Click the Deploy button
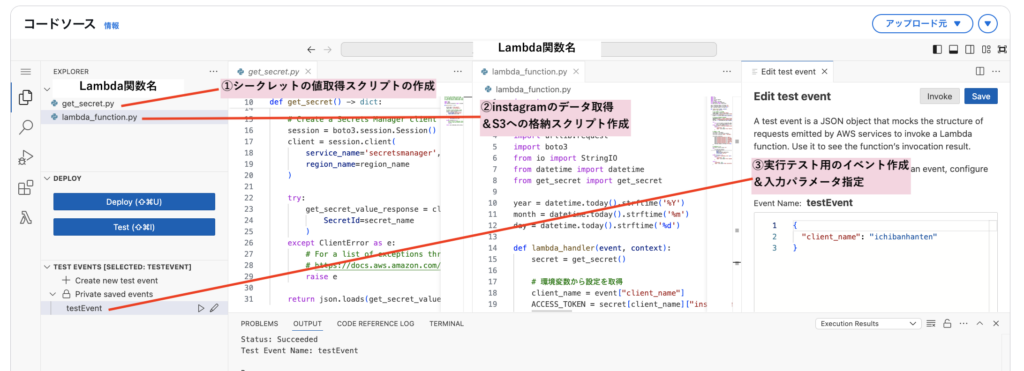This screenshot has width=1024, height=371. click(134, 202)
